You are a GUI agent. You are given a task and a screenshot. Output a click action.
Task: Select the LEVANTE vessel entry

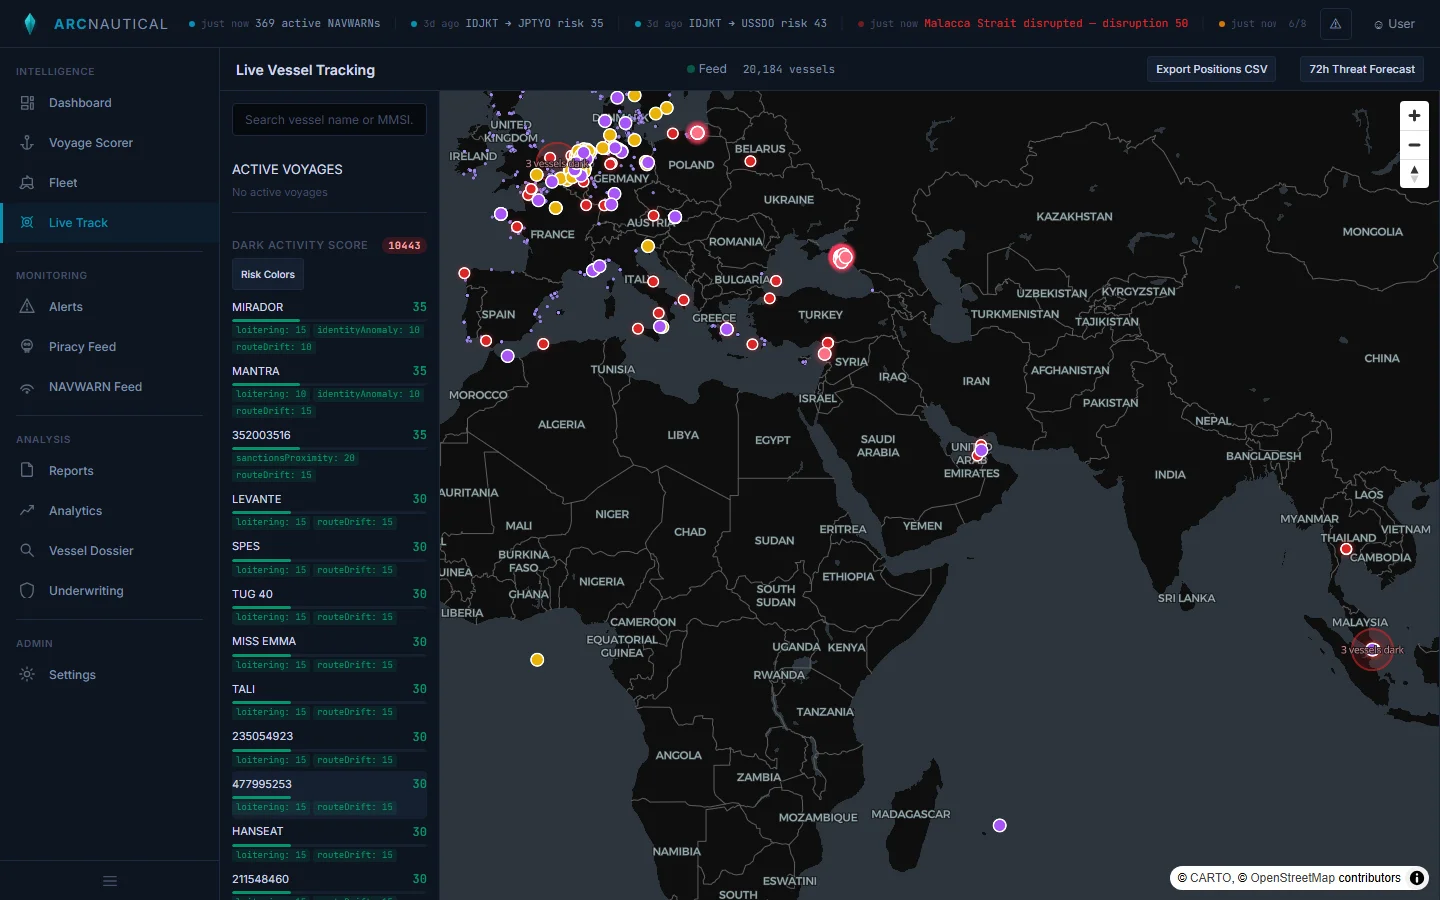click(x=329, y=510)
